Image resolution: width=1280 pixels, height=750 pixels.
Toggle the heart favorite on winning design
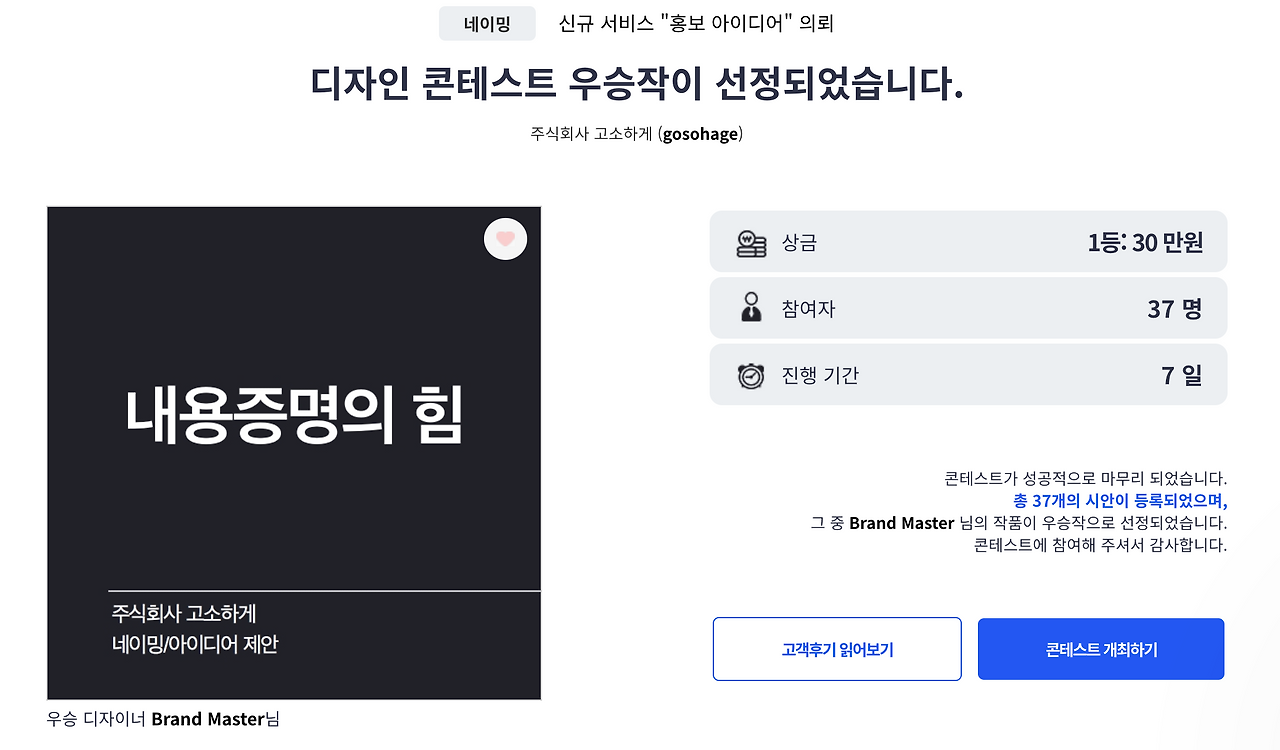tap(505, 239)
